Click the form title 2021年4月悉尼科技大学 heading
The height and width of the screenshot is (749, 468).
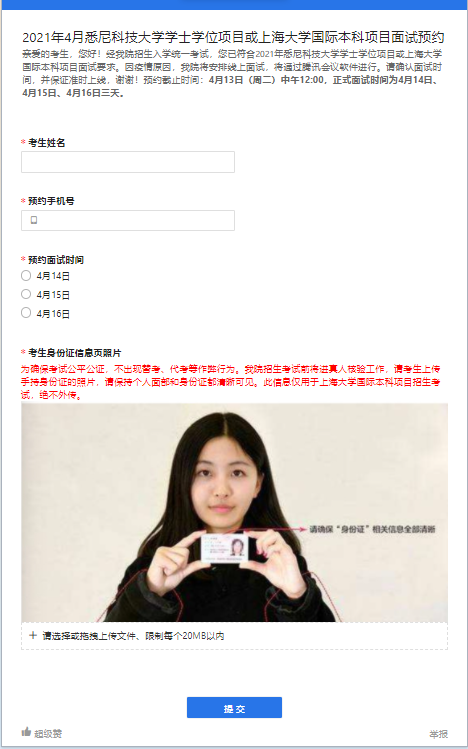click(x=233, y=37)
